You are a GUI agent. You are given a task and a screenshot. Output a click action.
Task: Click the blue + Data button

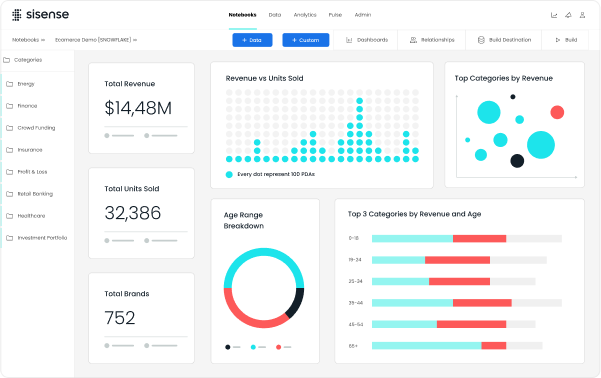click(x=252, y=40)
